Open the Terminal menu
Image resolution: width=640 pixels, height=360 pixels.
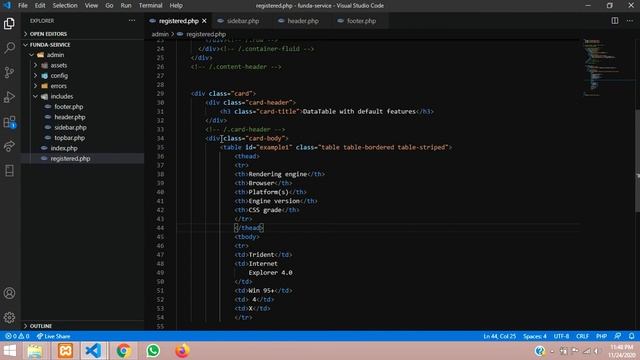151,6
